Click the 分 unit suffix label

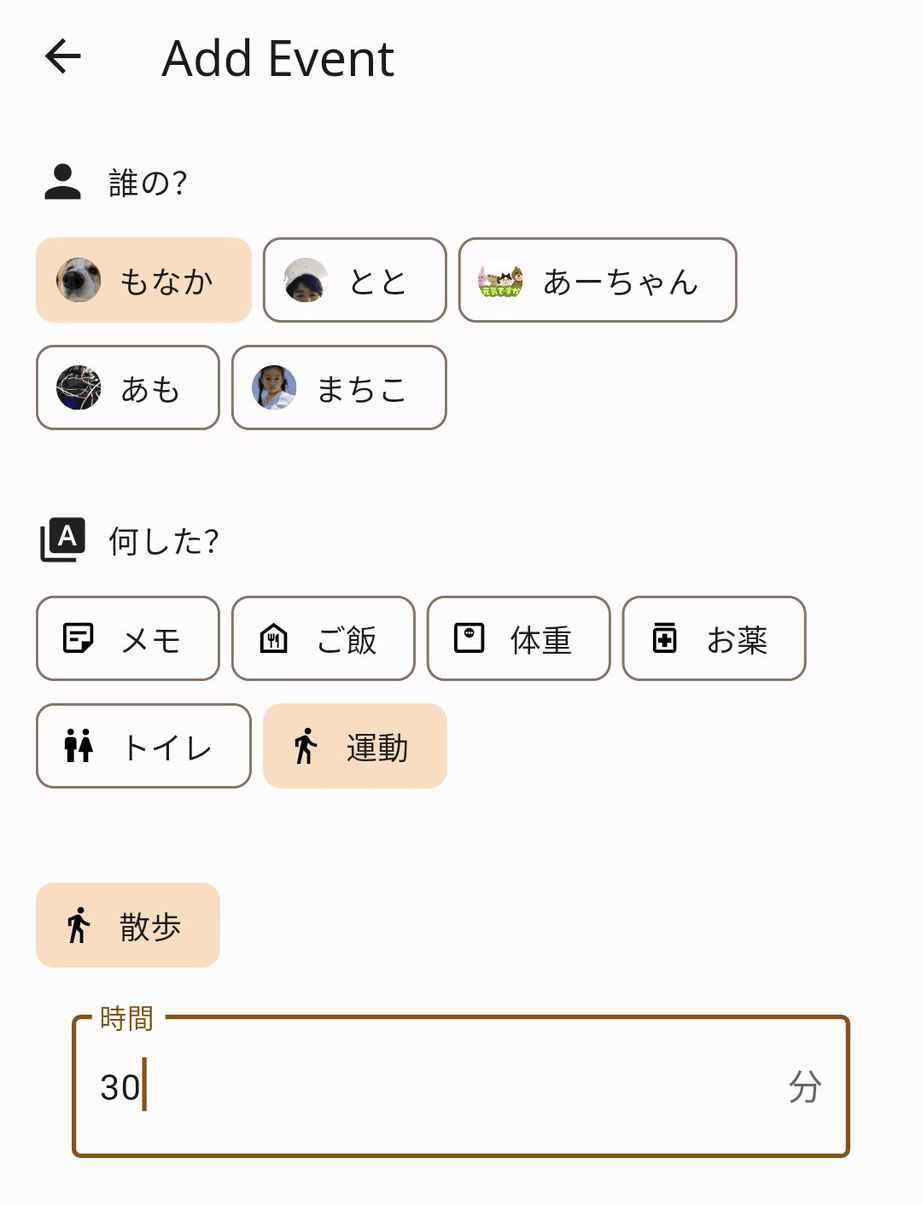[805, 1087]
